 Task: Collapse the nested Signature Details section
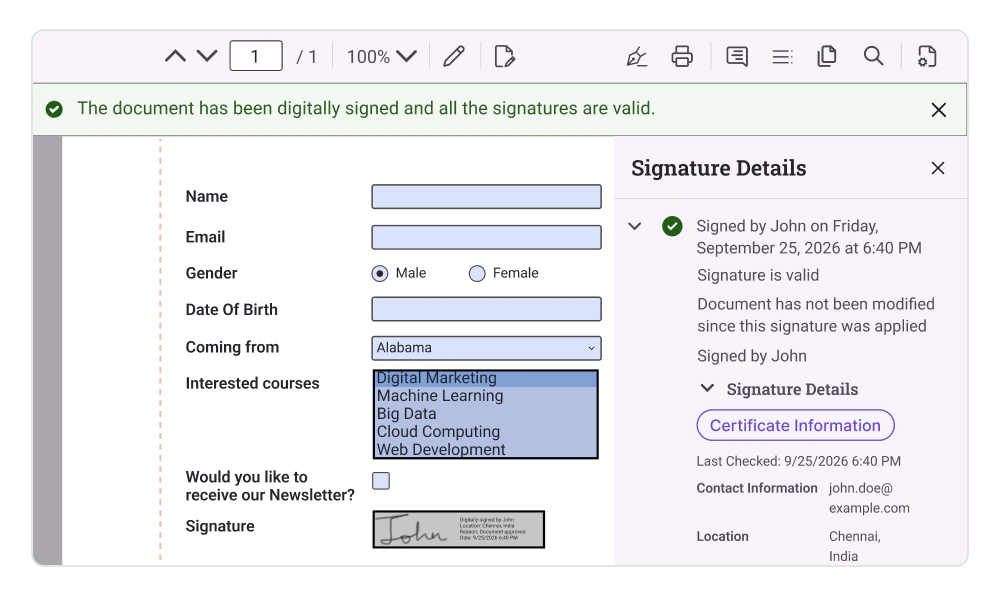click(707, 388)
